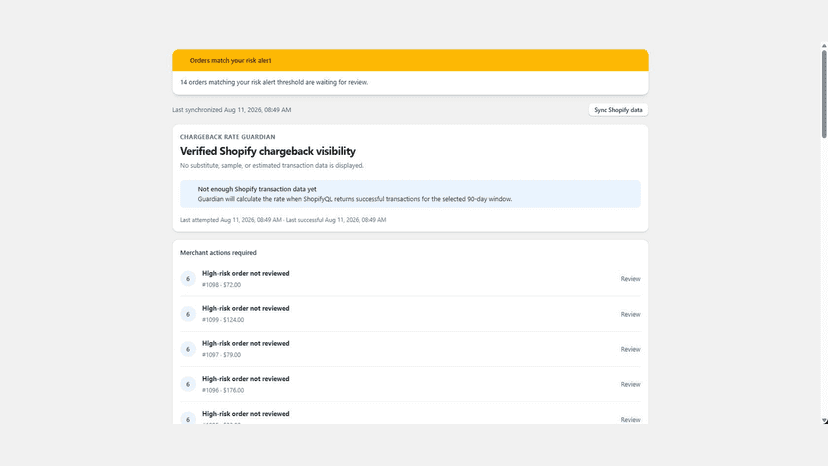The width and height of the screenshot is (828, 466).
Task: Click the scrollbar down arrow
Action: coord(824,421)
